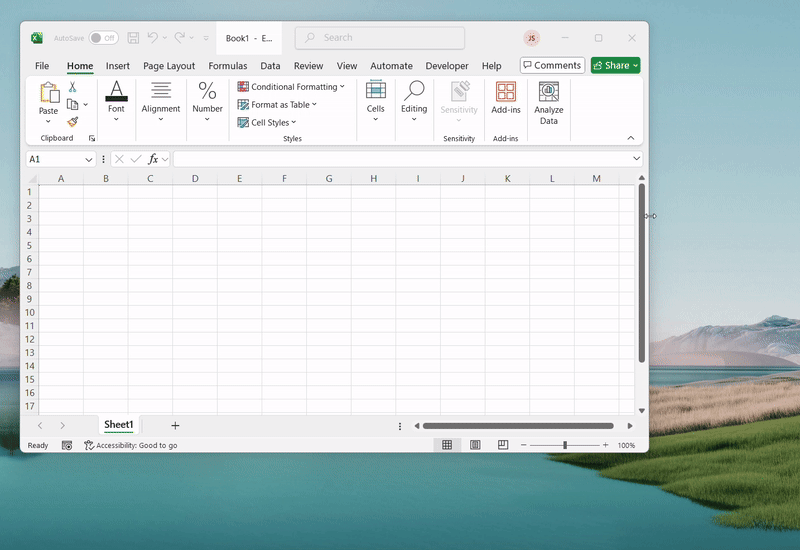Click the zoom slider handle
This screenshot has width=800, height=550.
[565, 445]
